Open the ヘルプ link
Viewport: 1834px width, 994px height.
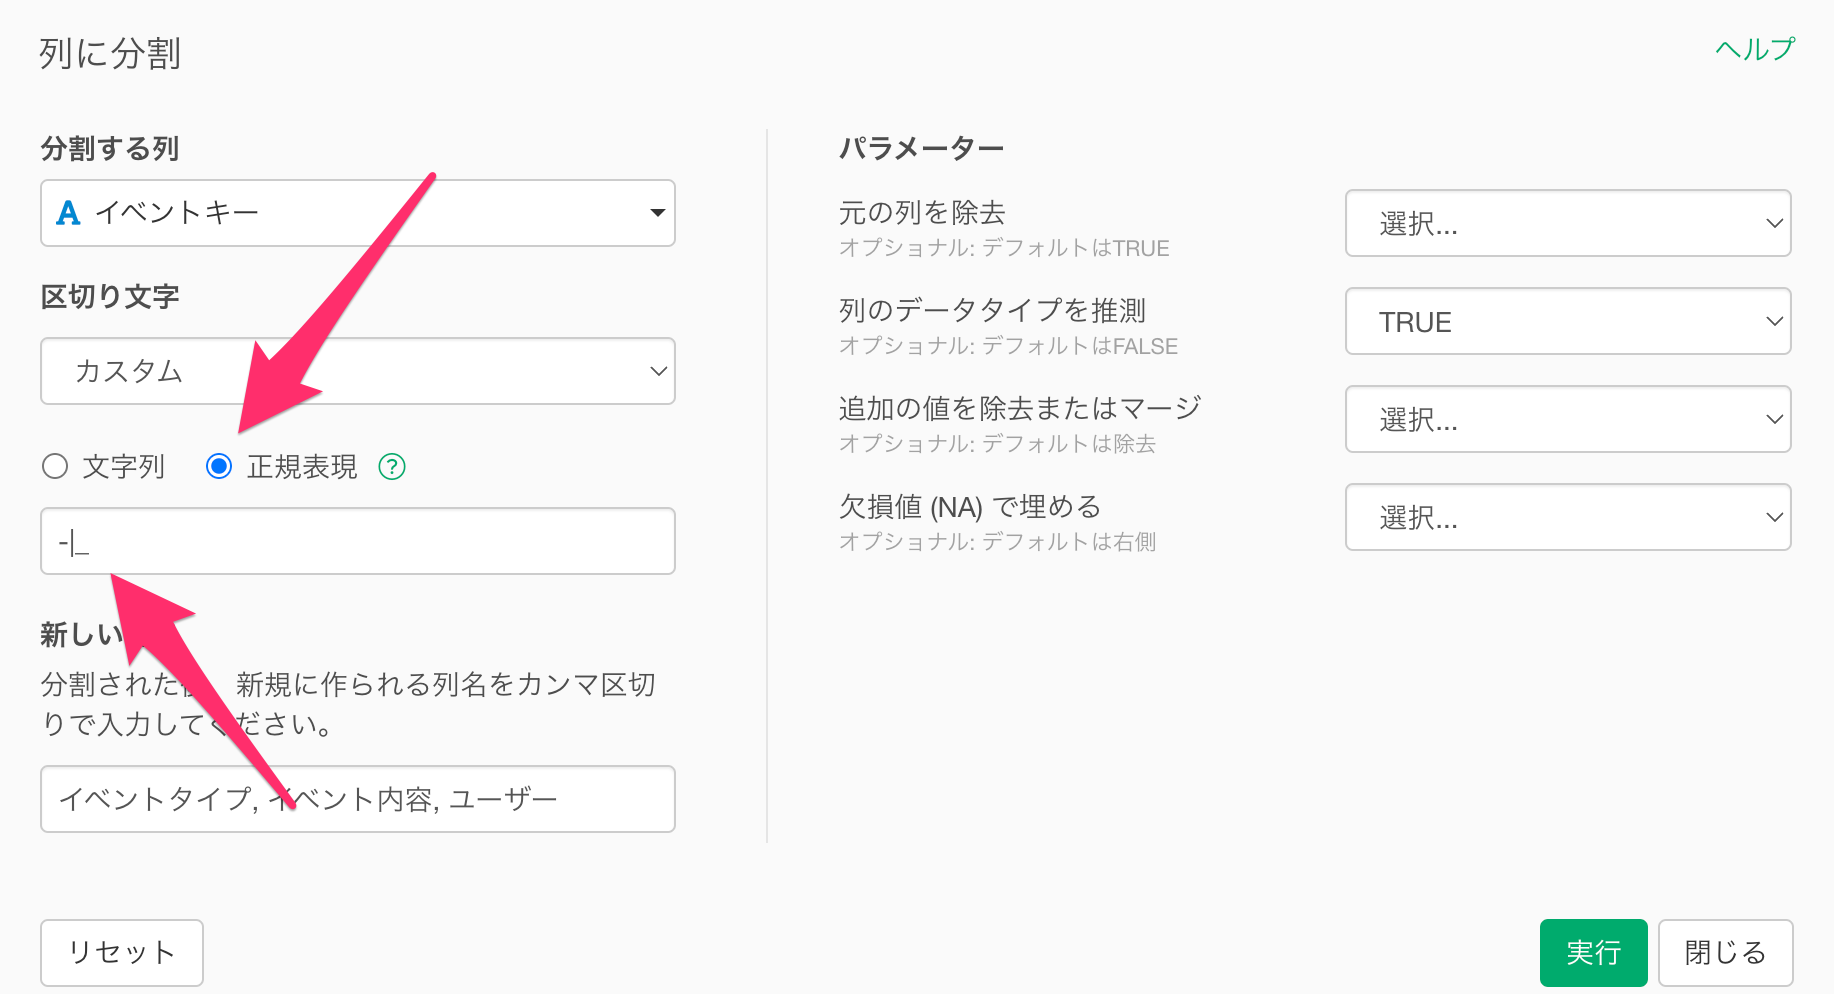pyautogui.click(x=1755, y=49)
